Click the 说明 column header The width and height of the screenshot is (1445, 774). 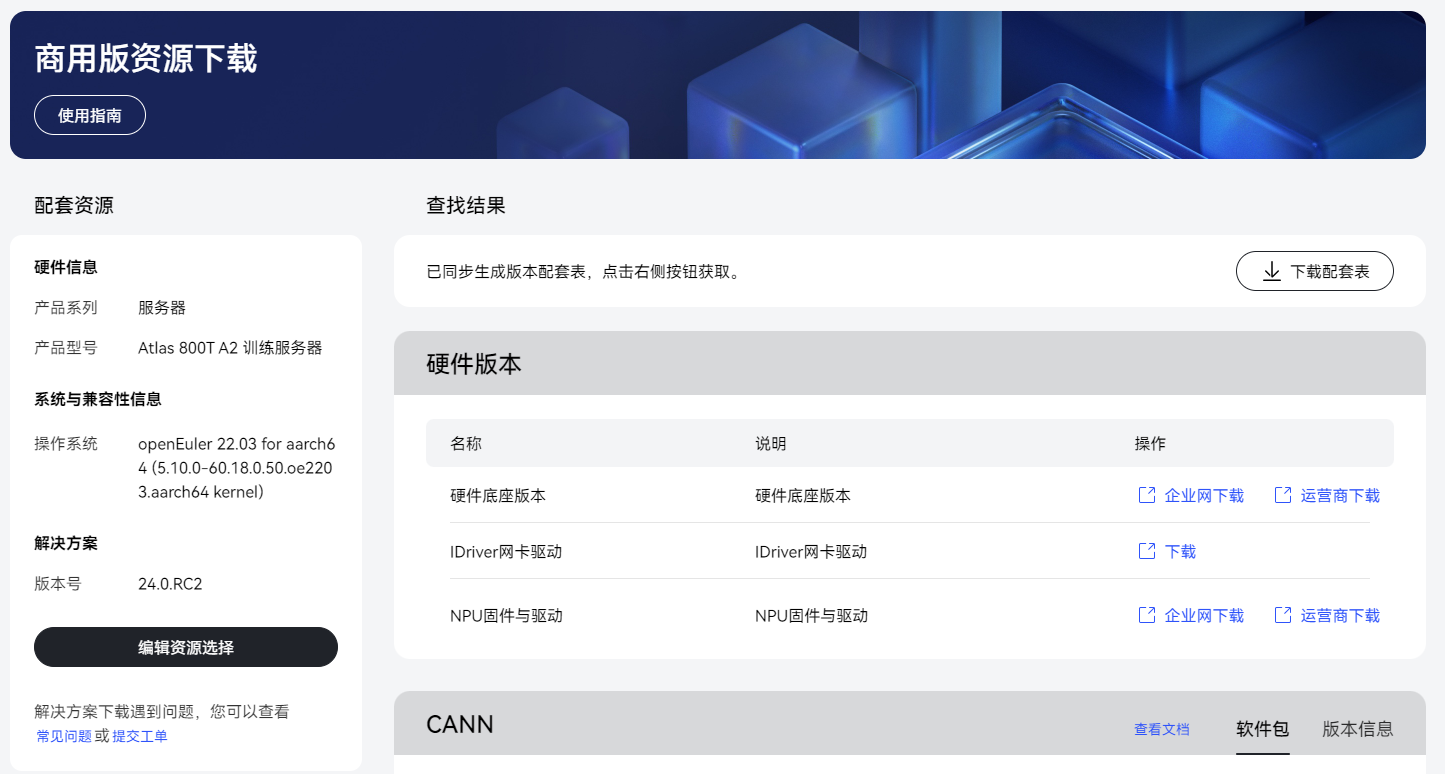pyautogui.click(x=771, y=443)
